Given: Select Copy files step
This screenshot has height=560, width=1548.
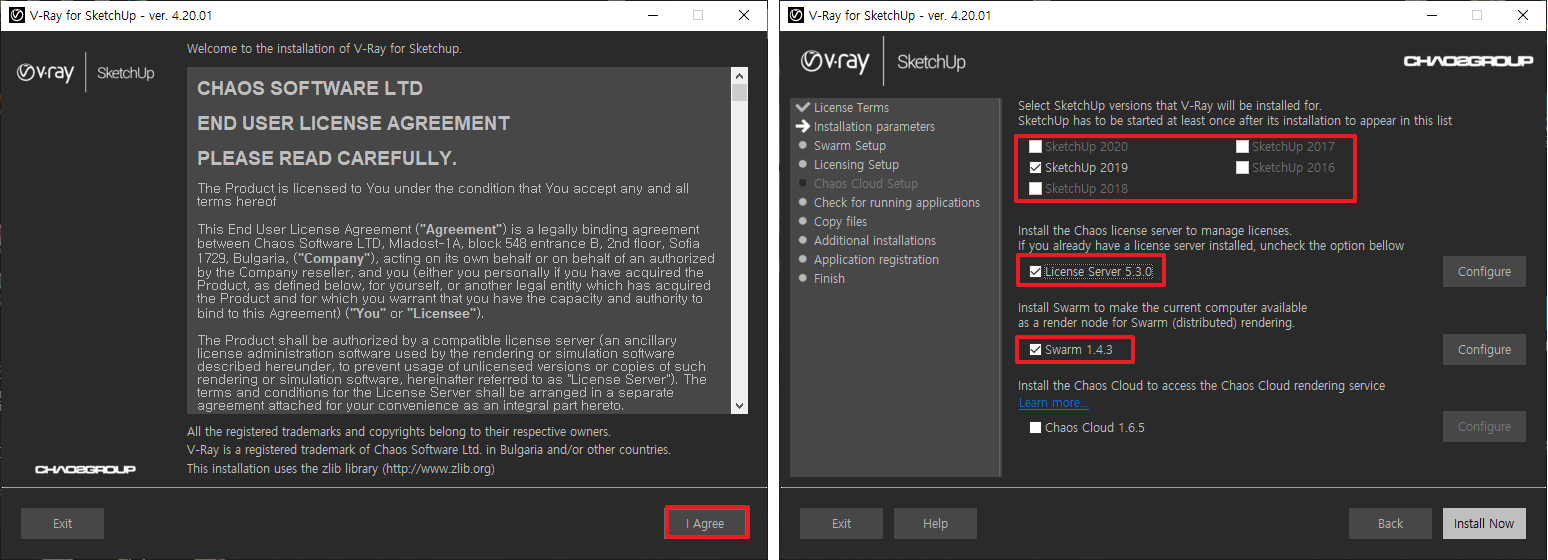Looking at the screenshot, I should [840, 221].
